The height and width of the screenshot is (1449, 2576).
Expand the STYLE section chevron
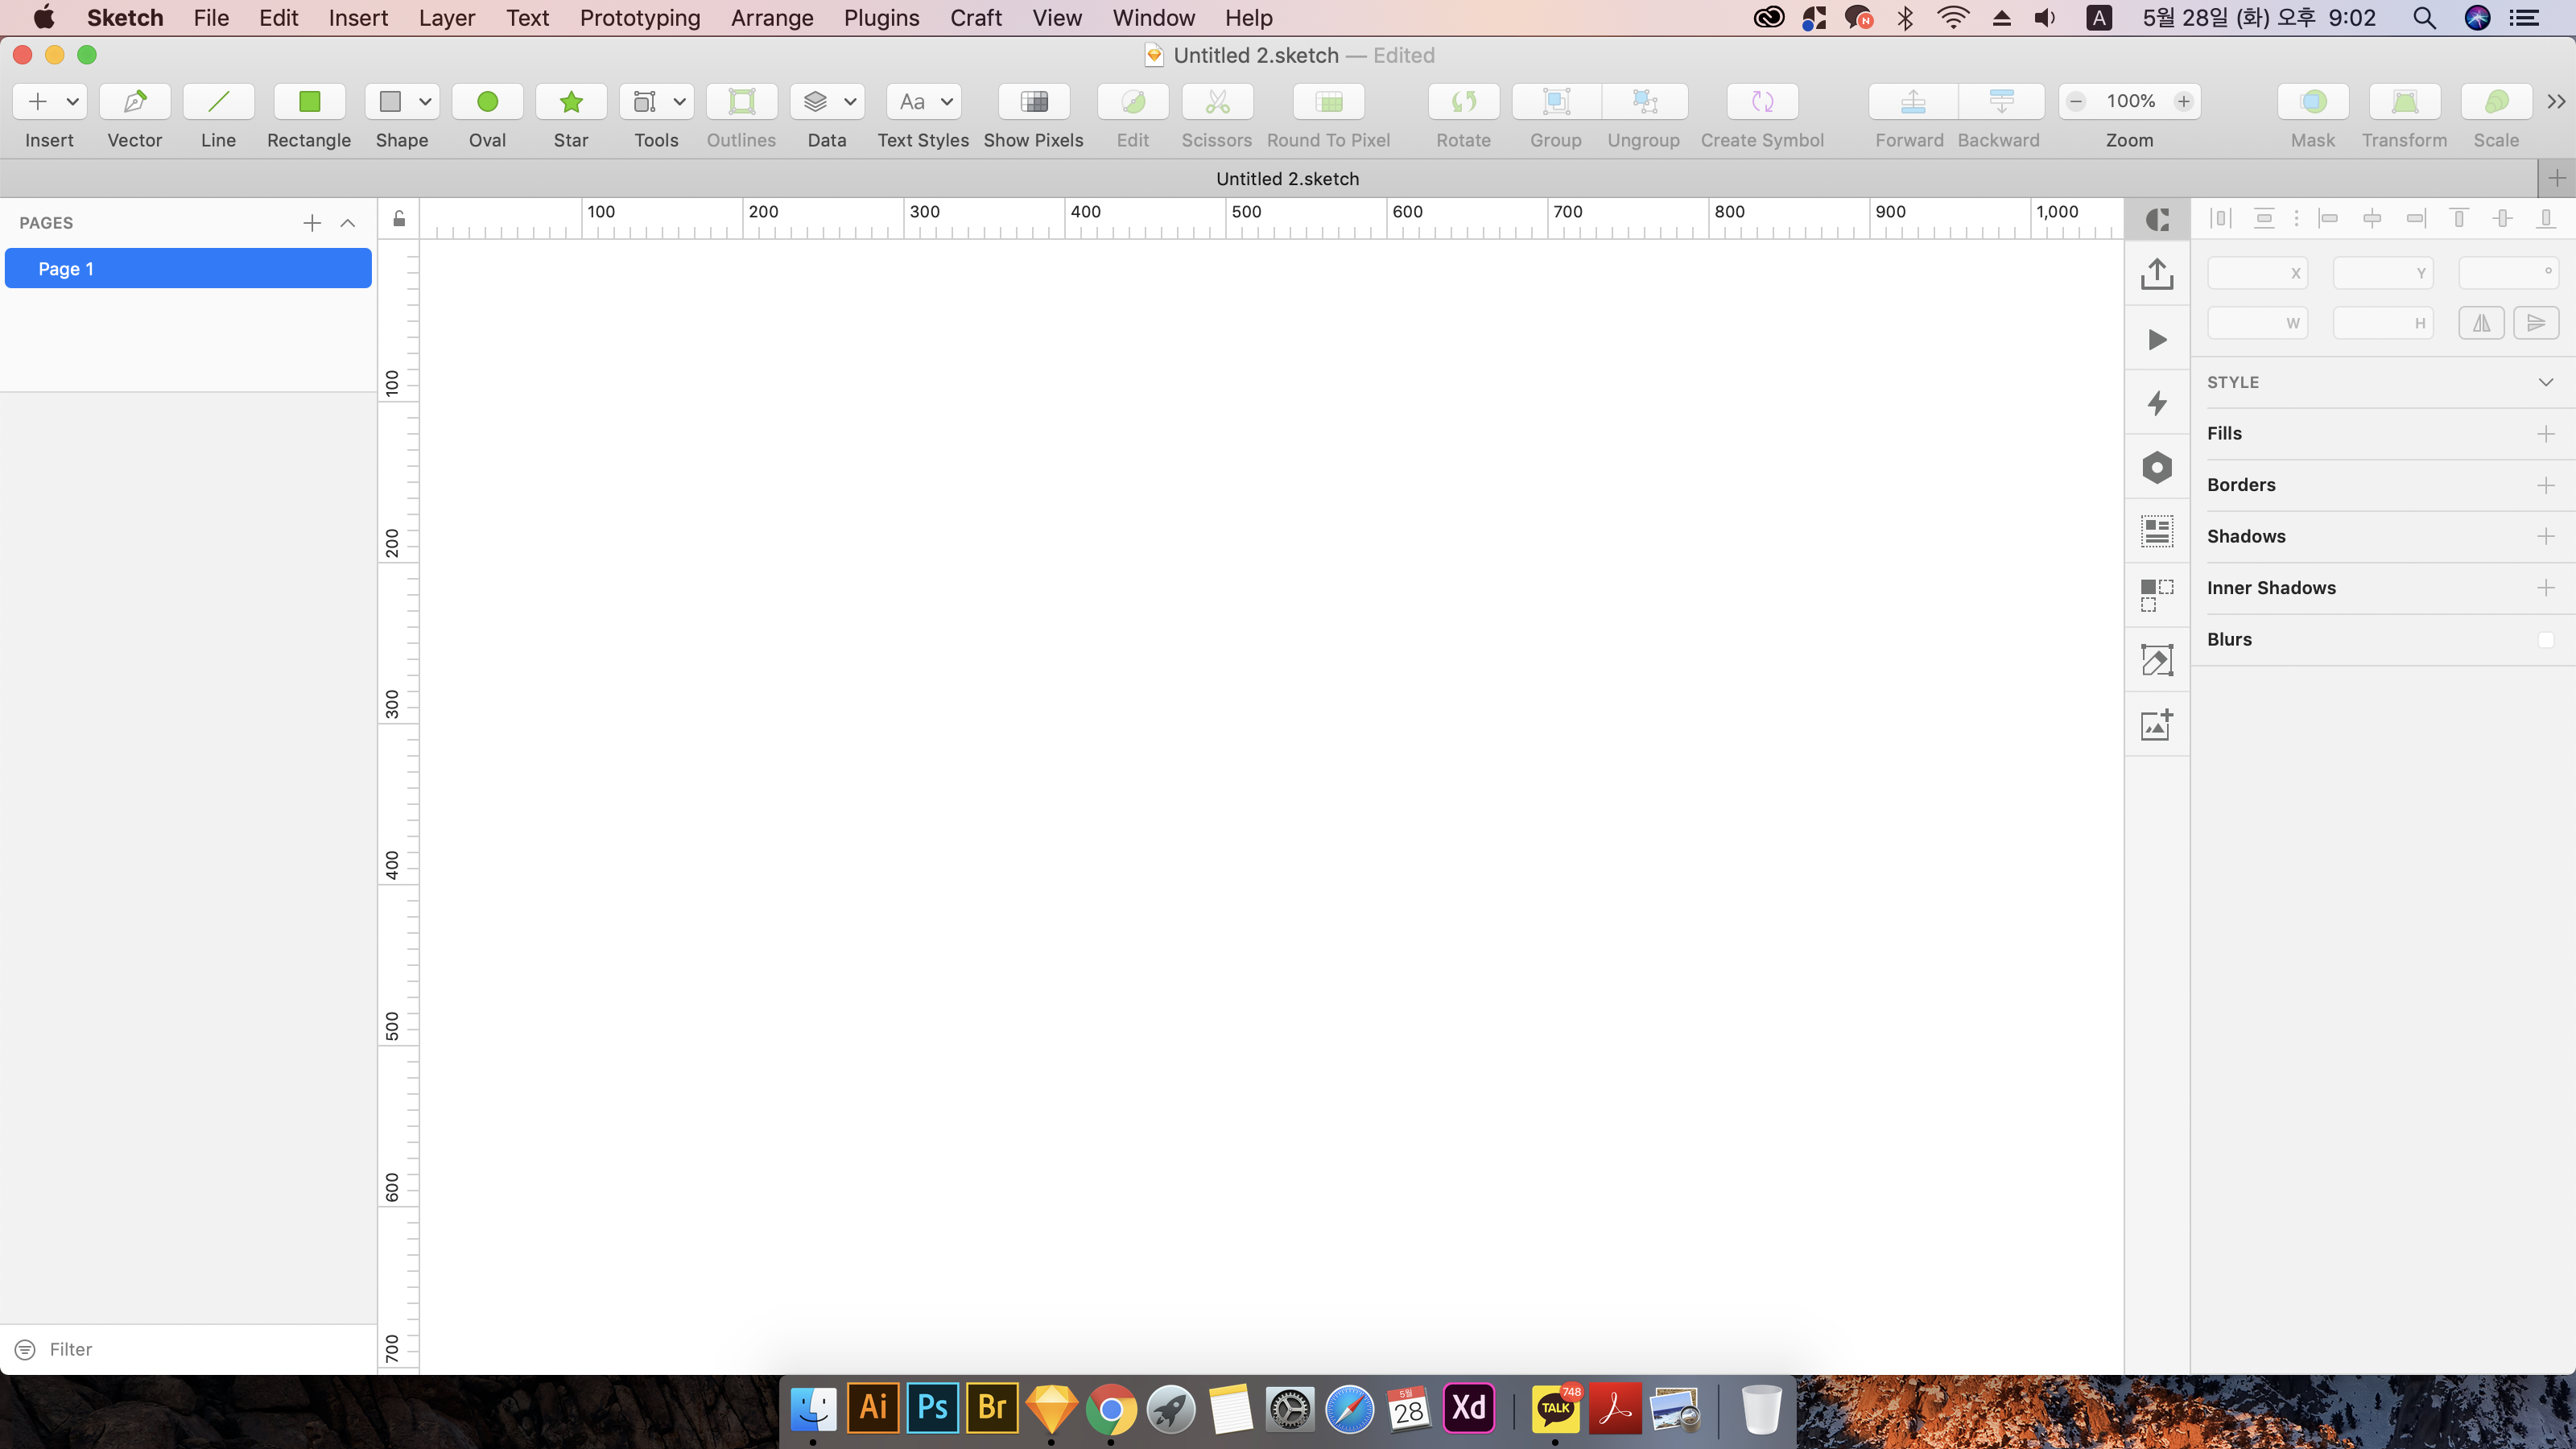pyautogui.click(x=2545, y=382)
